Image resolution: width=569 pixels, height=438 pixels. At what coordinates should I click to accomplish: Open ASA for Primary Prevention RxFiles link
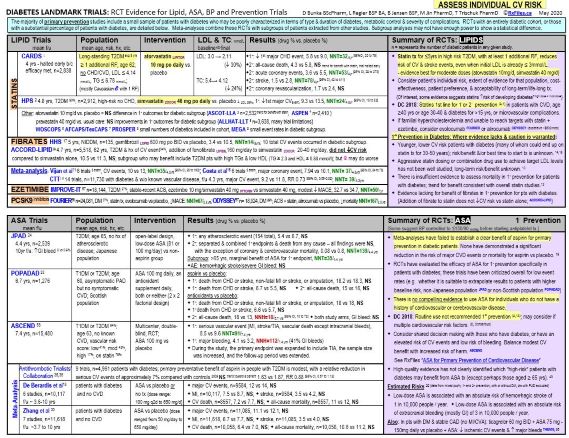click(481, 360)
